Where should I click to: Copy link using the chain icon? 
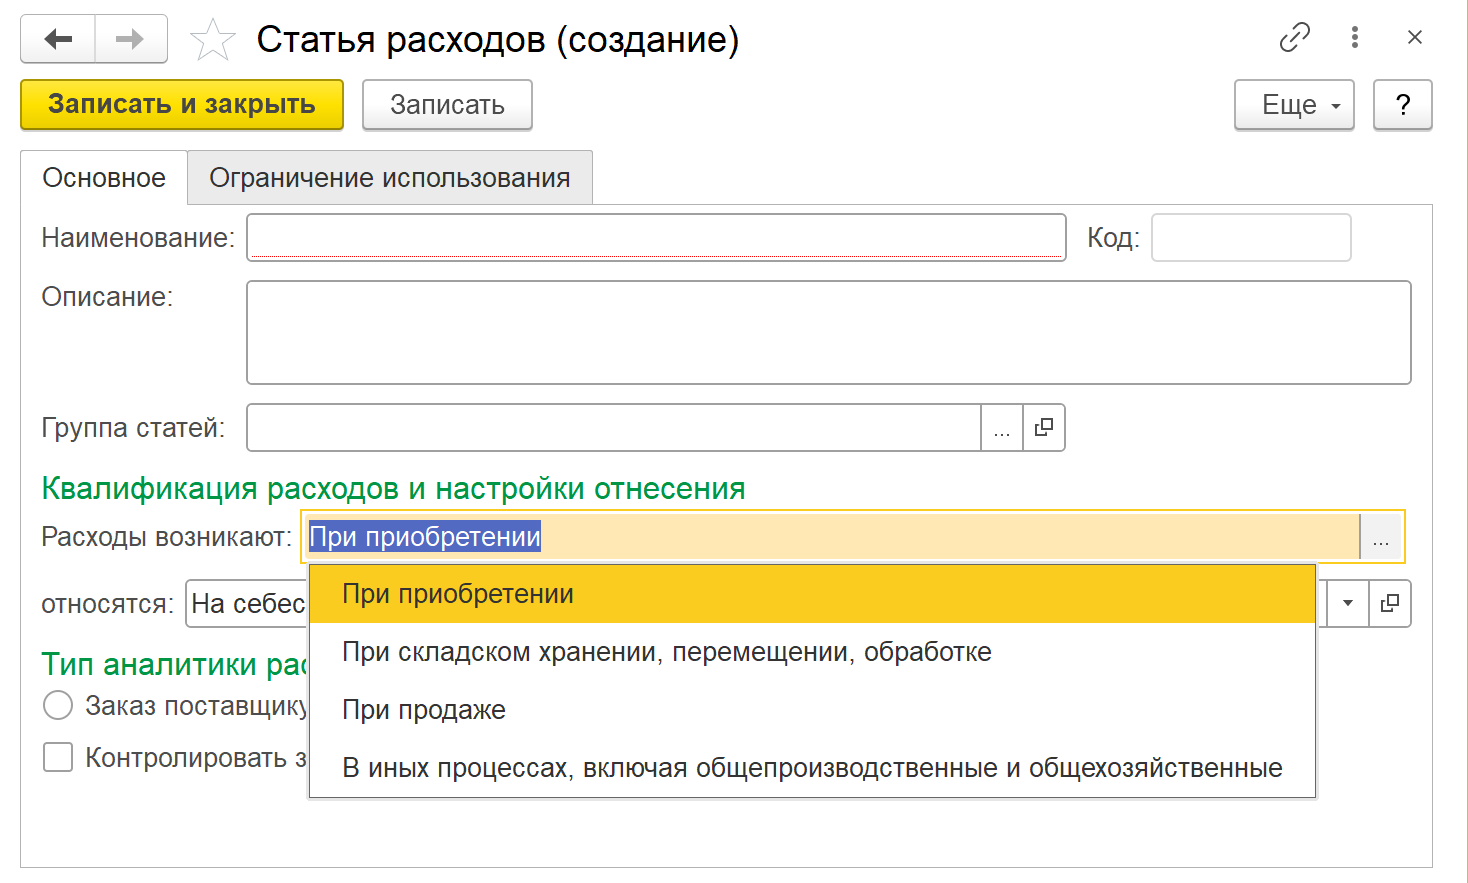click(x=1294, y=38)
